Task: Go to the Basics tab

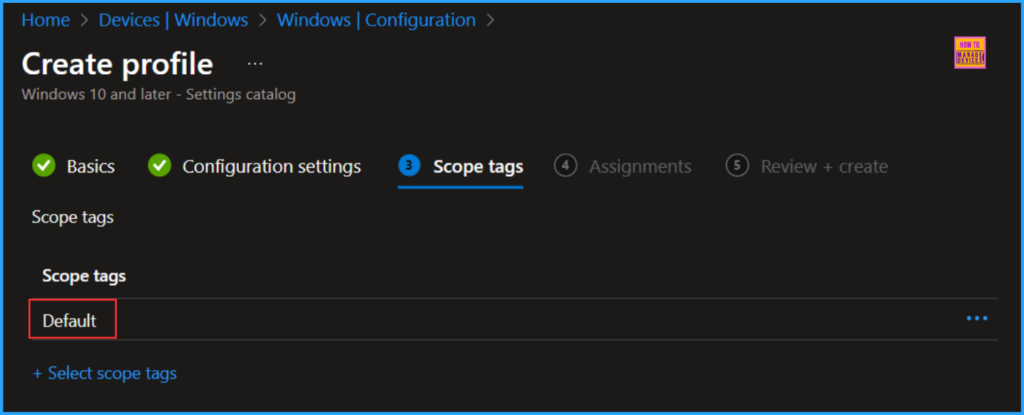Action: tap(90, 166)
